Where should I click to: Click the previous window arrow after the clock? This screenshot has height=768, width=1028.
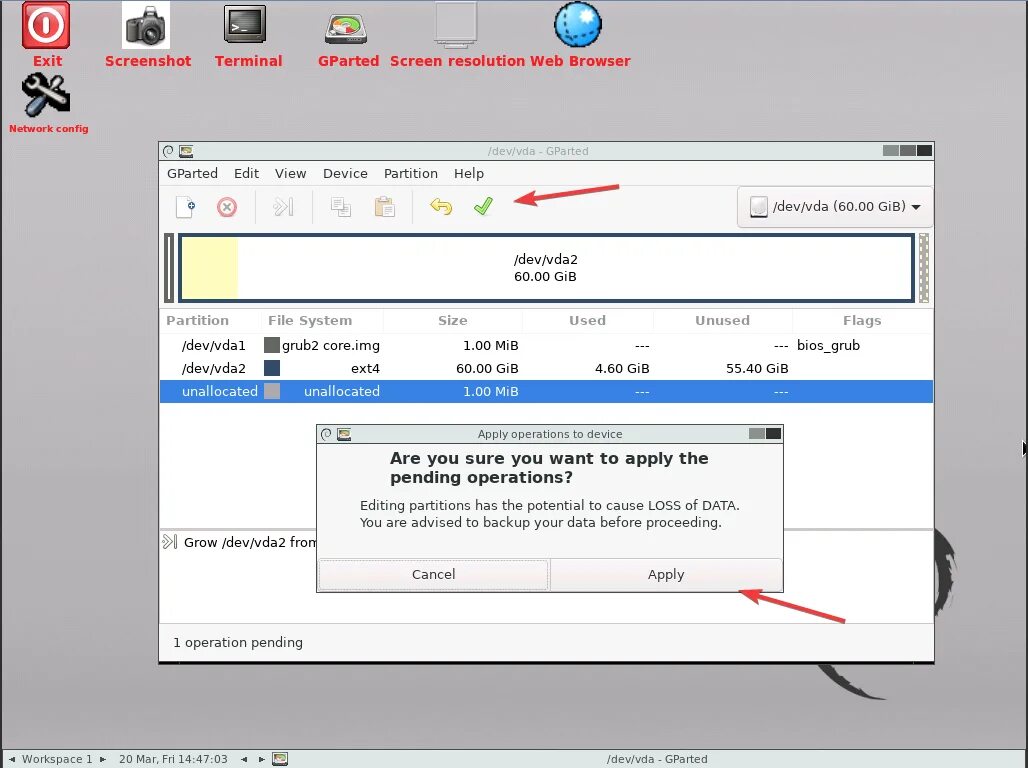[244, 759]
